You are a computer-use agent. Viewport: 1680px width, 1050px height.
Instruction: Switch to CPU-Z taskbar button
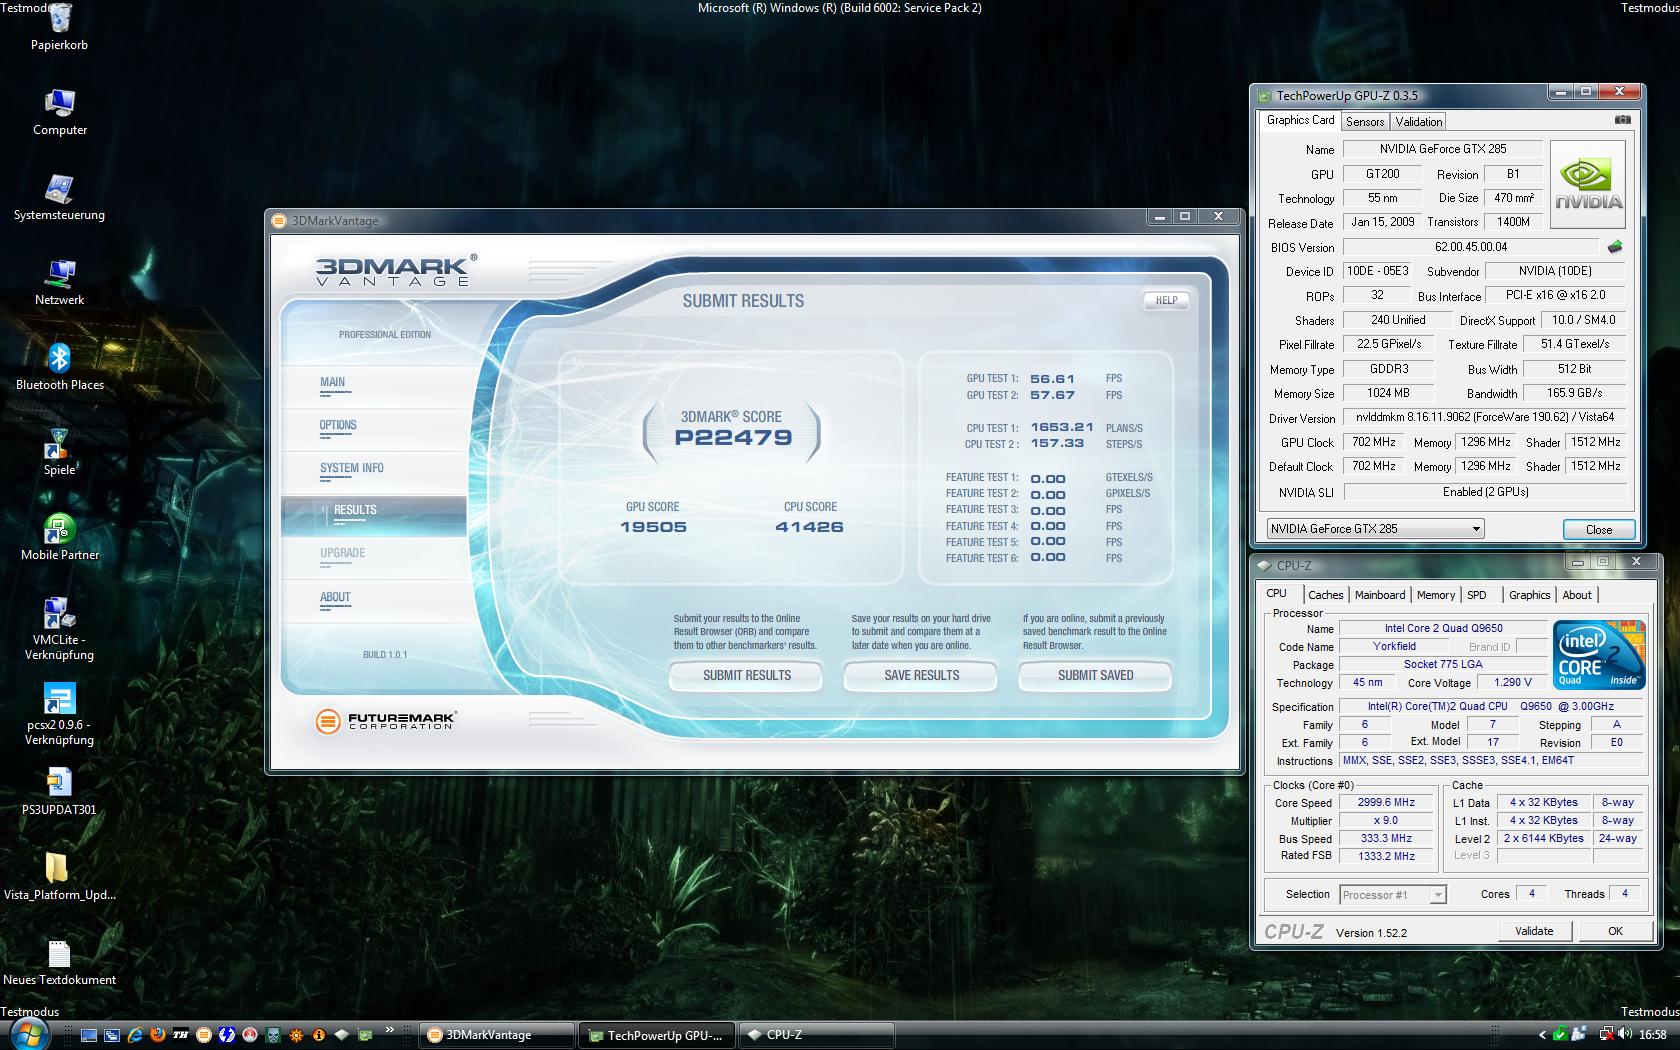pyautogui.click(x=817, y=1035)
